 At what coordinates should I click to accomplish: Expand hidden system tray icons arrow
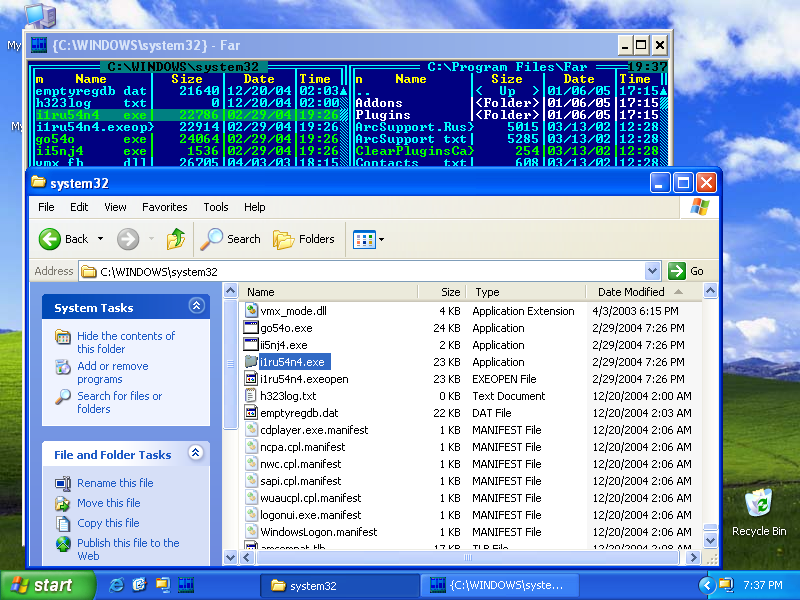tap(707, 585)
